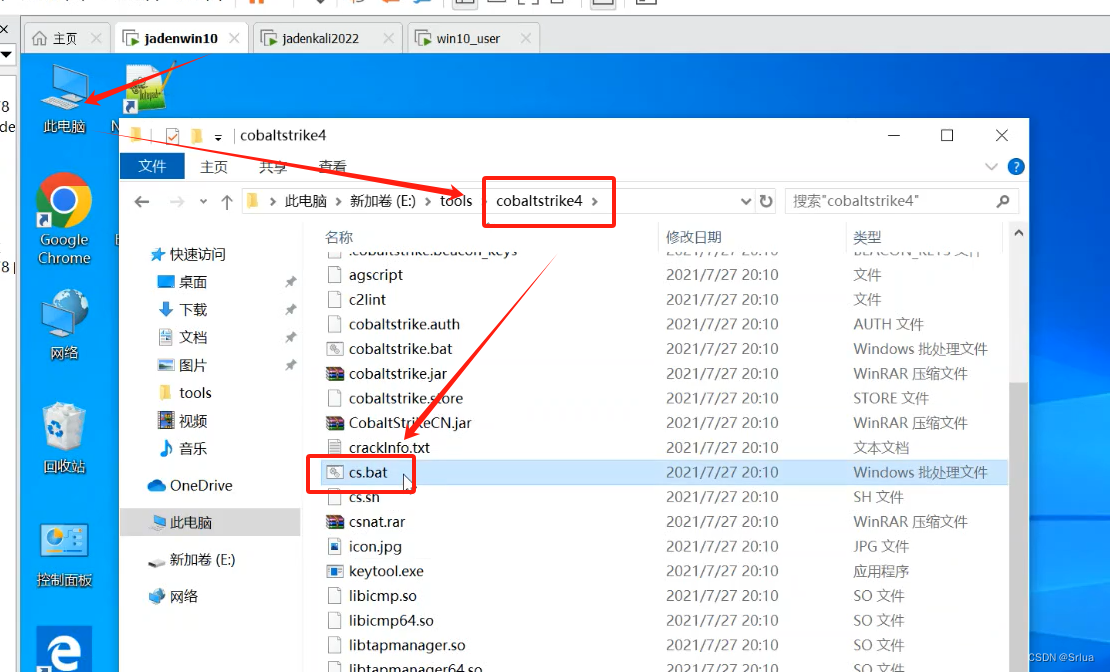Viewport: 1110px width, 672px height.
Task: Open the Notepad++ desktop shortcut icon
Action: 145,89
